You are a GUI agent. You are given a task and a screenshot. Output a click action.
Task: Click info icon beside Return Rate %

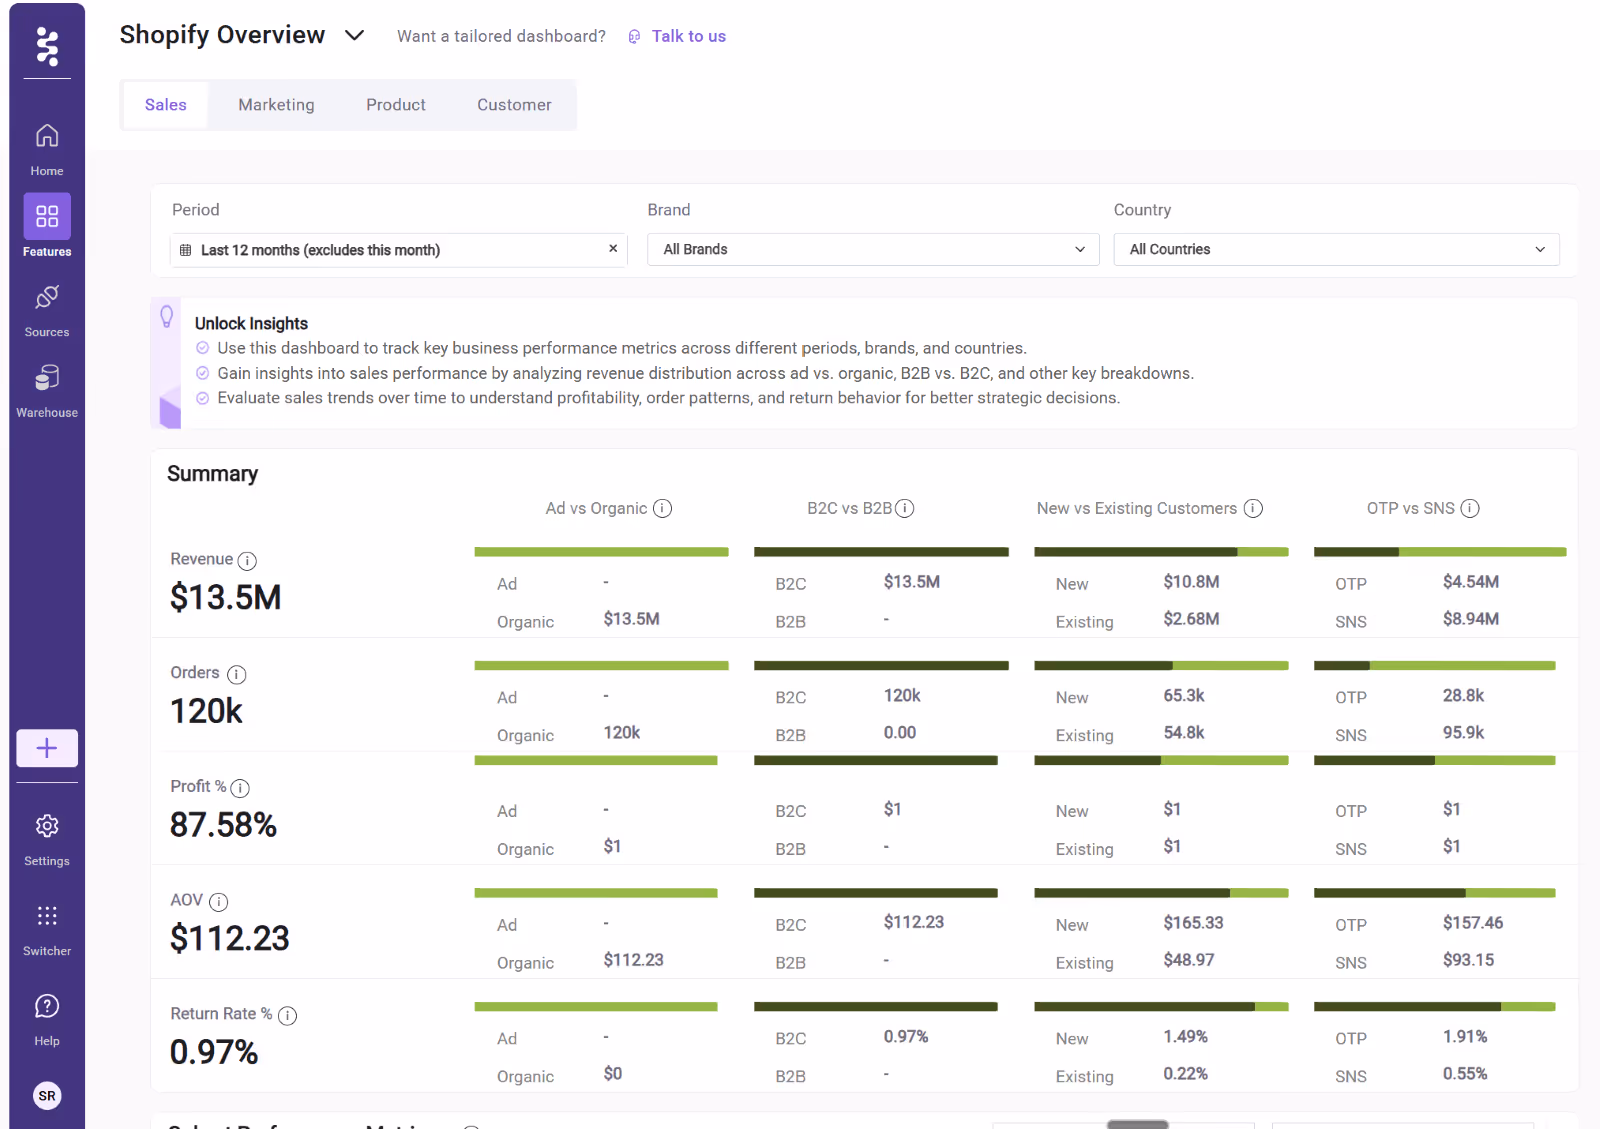click(287, 1016)
